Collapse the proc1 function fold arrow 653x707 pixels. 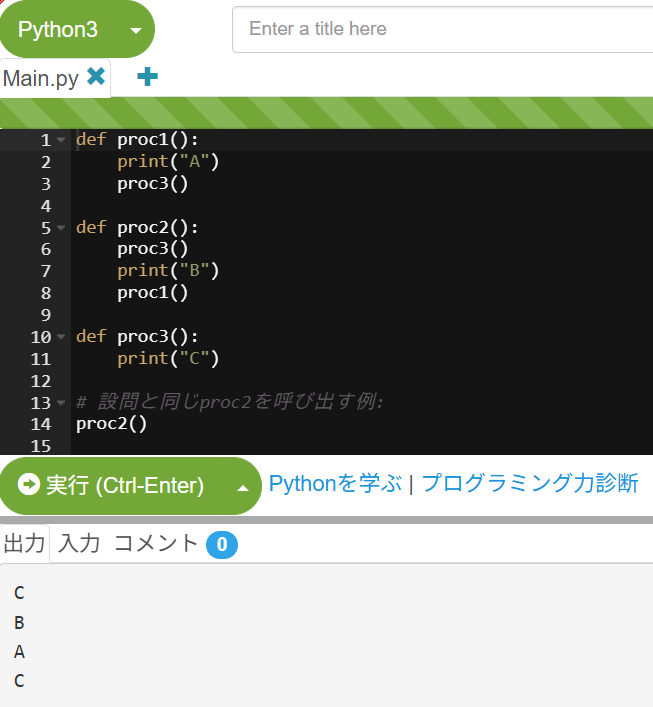tap(61, 140)
